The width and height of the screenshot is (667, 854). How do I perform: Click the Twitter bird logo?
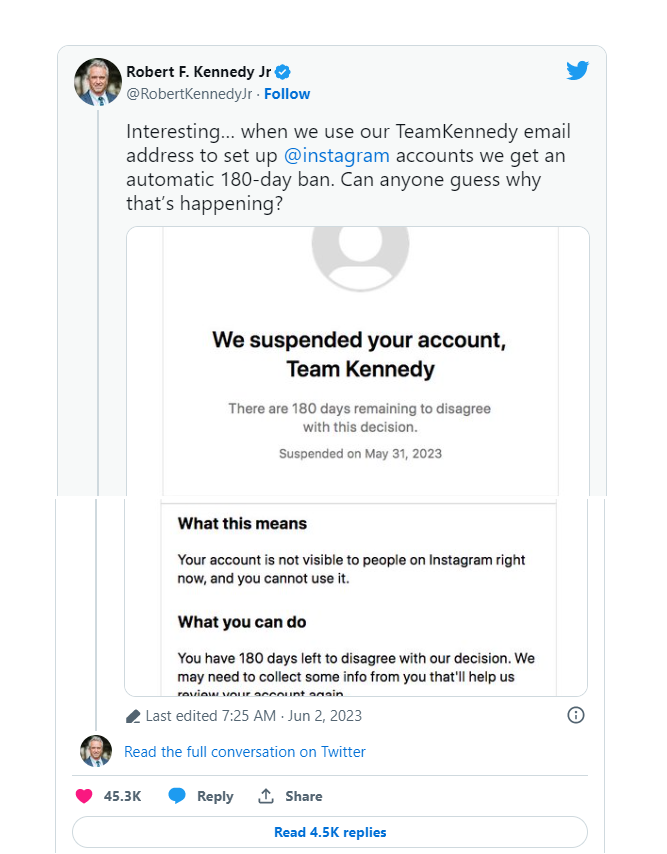tap(577, 71)
